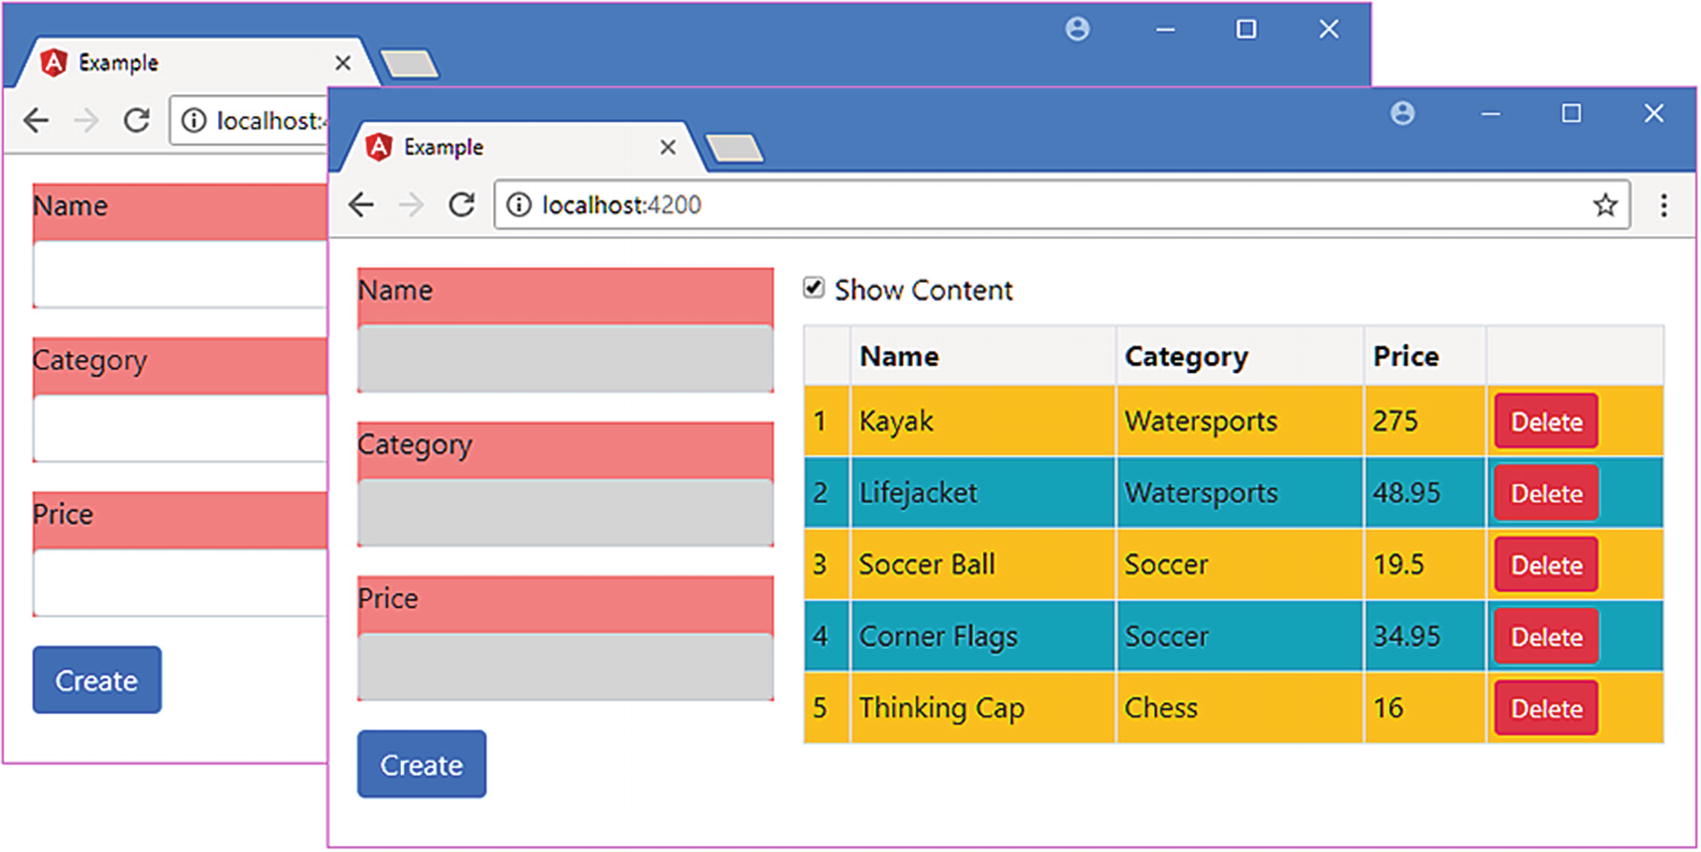Delete the Soccer Ball row

[1545, 565]
